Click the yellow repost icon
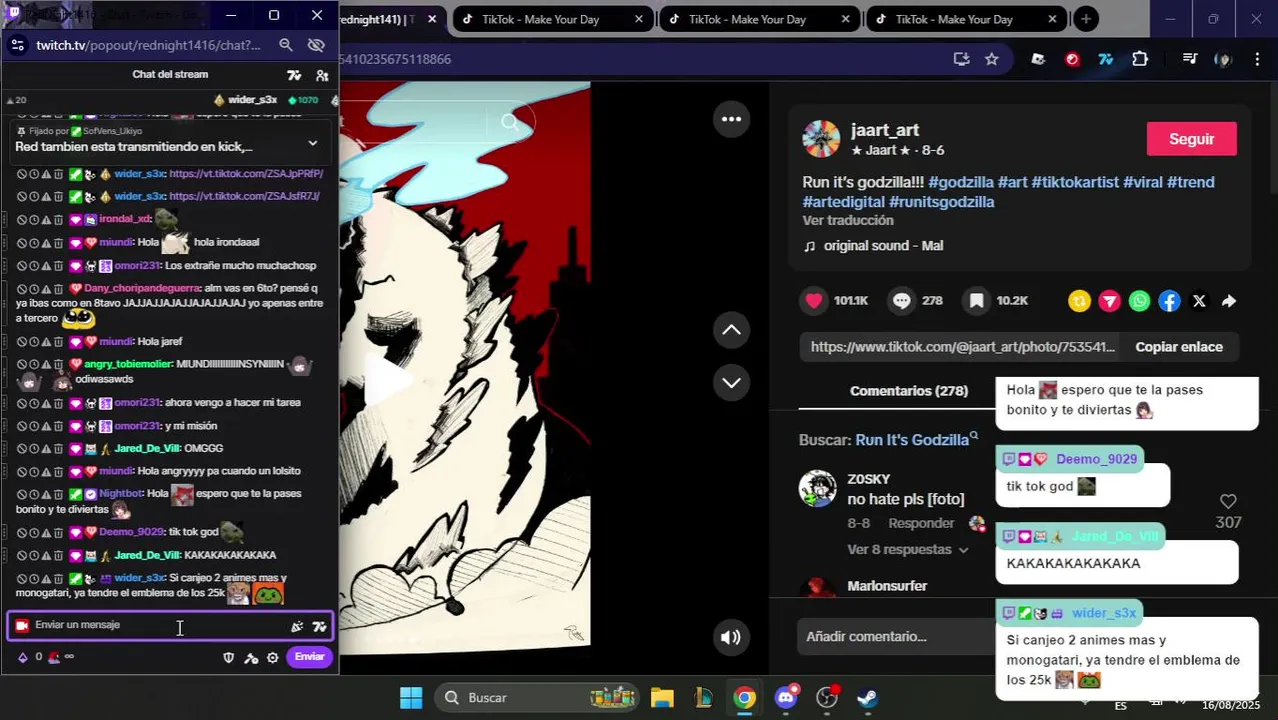 tap(1079, 300)
